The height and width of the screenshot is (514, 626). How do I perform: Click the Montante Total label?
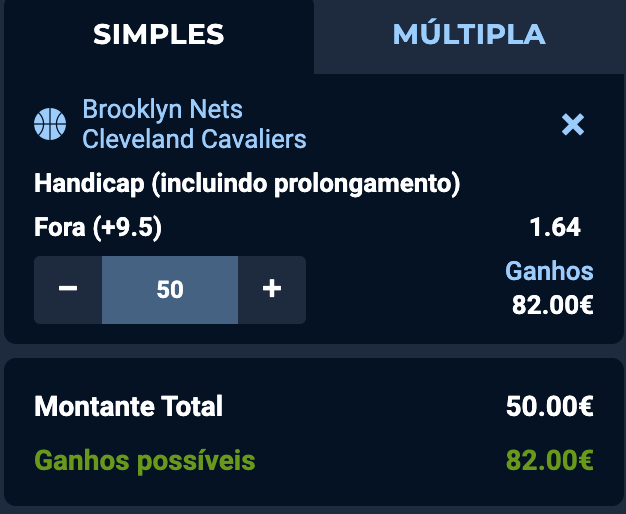(128, 407)
